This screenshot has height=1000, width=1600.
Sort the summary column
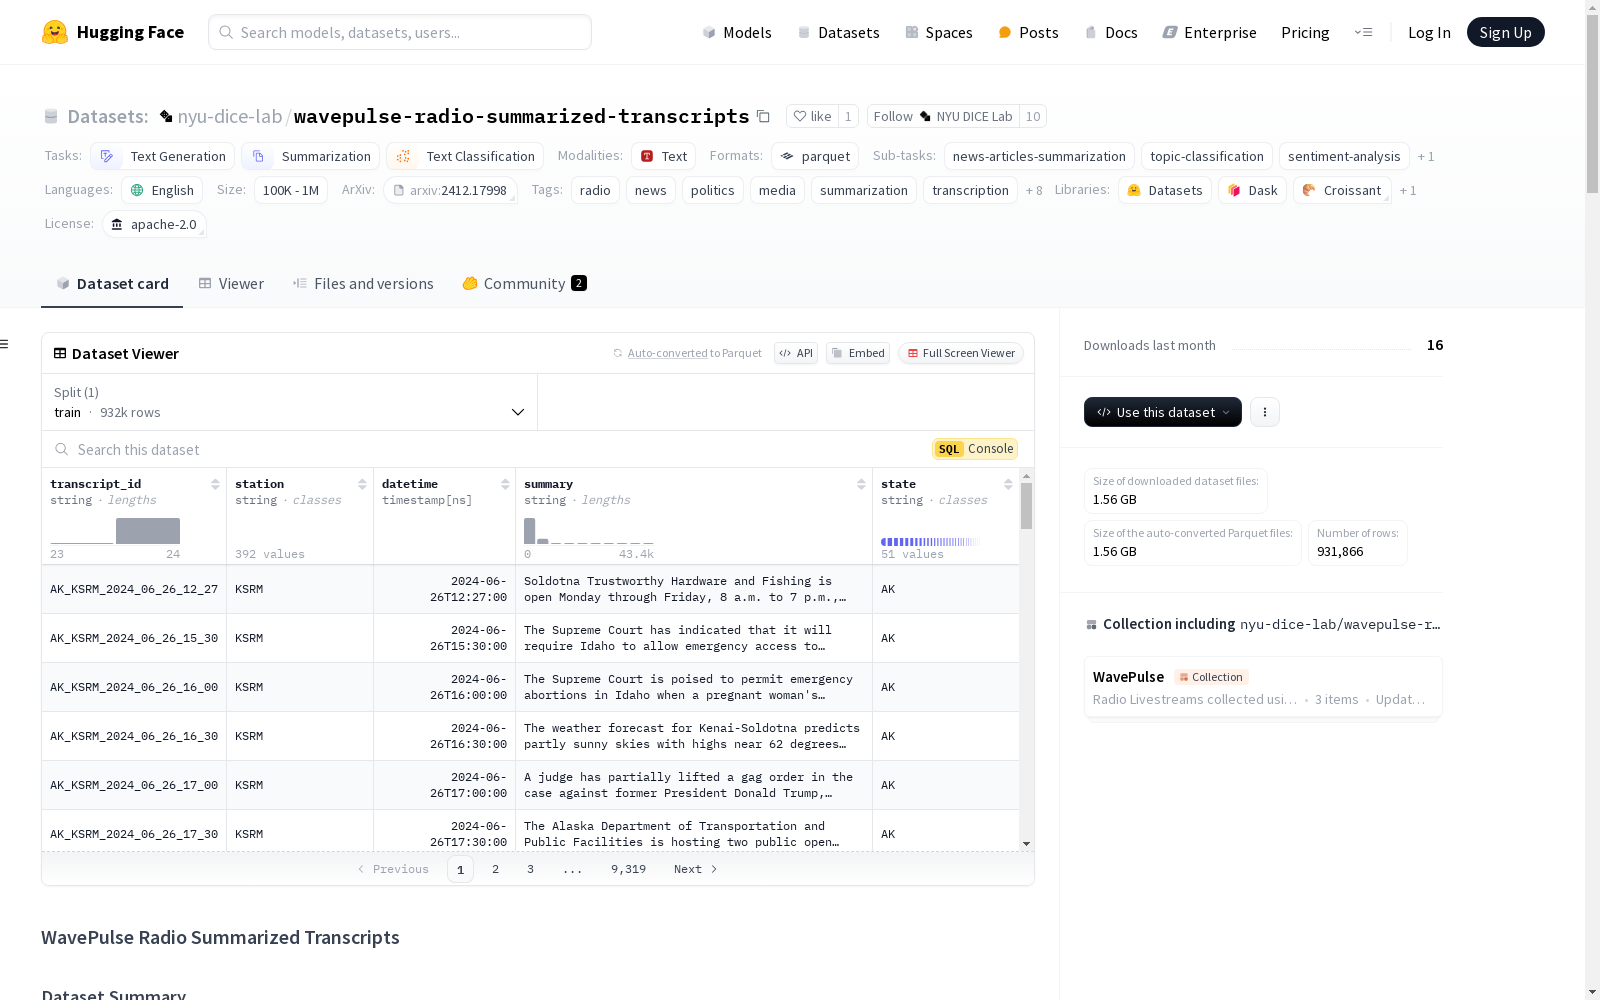(x=861, y=484)
